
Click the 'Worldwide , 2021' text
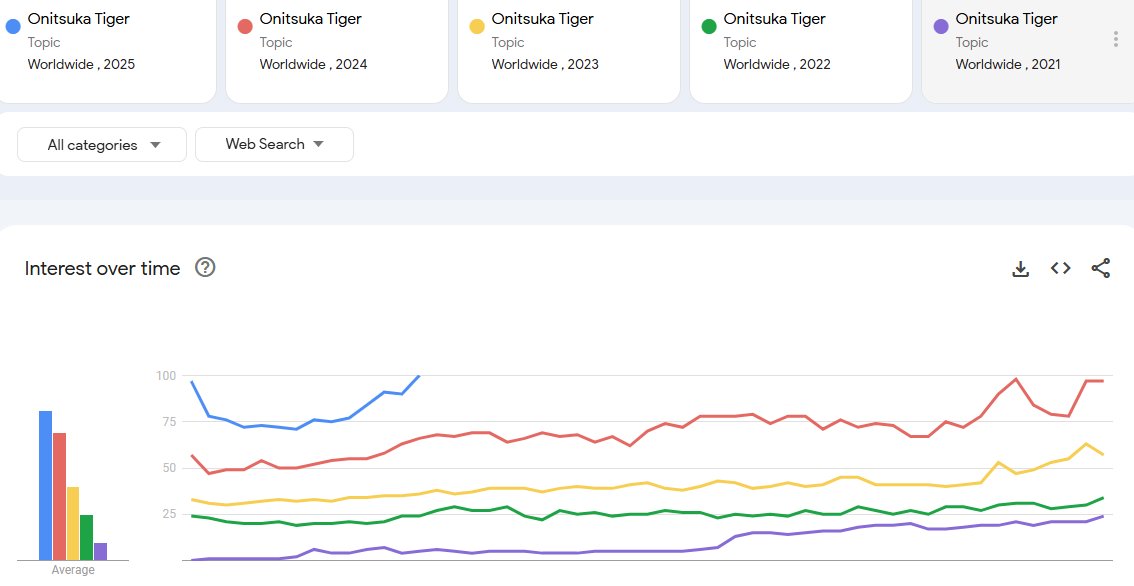click(1008, 64)
